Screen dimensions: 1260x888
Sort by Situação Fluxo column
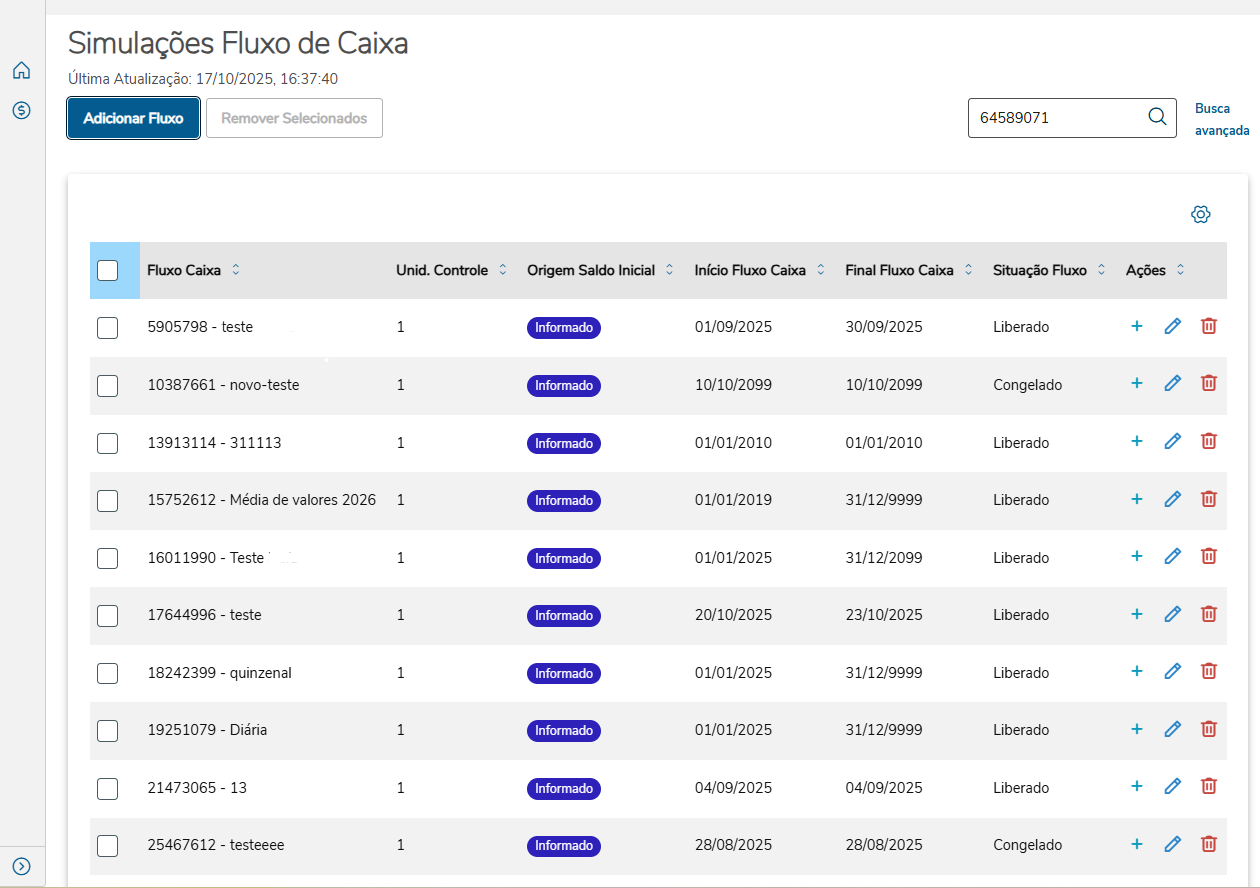tap(1101, 270)
